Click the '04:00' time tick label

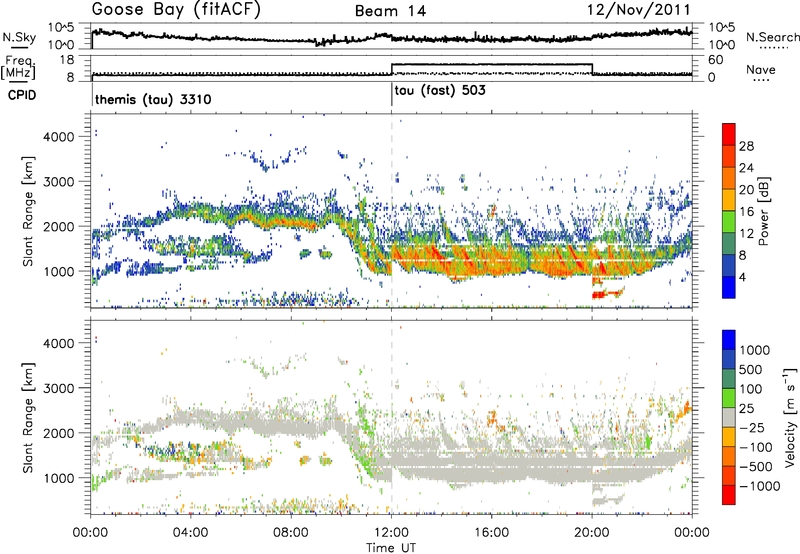click(190, 533)
